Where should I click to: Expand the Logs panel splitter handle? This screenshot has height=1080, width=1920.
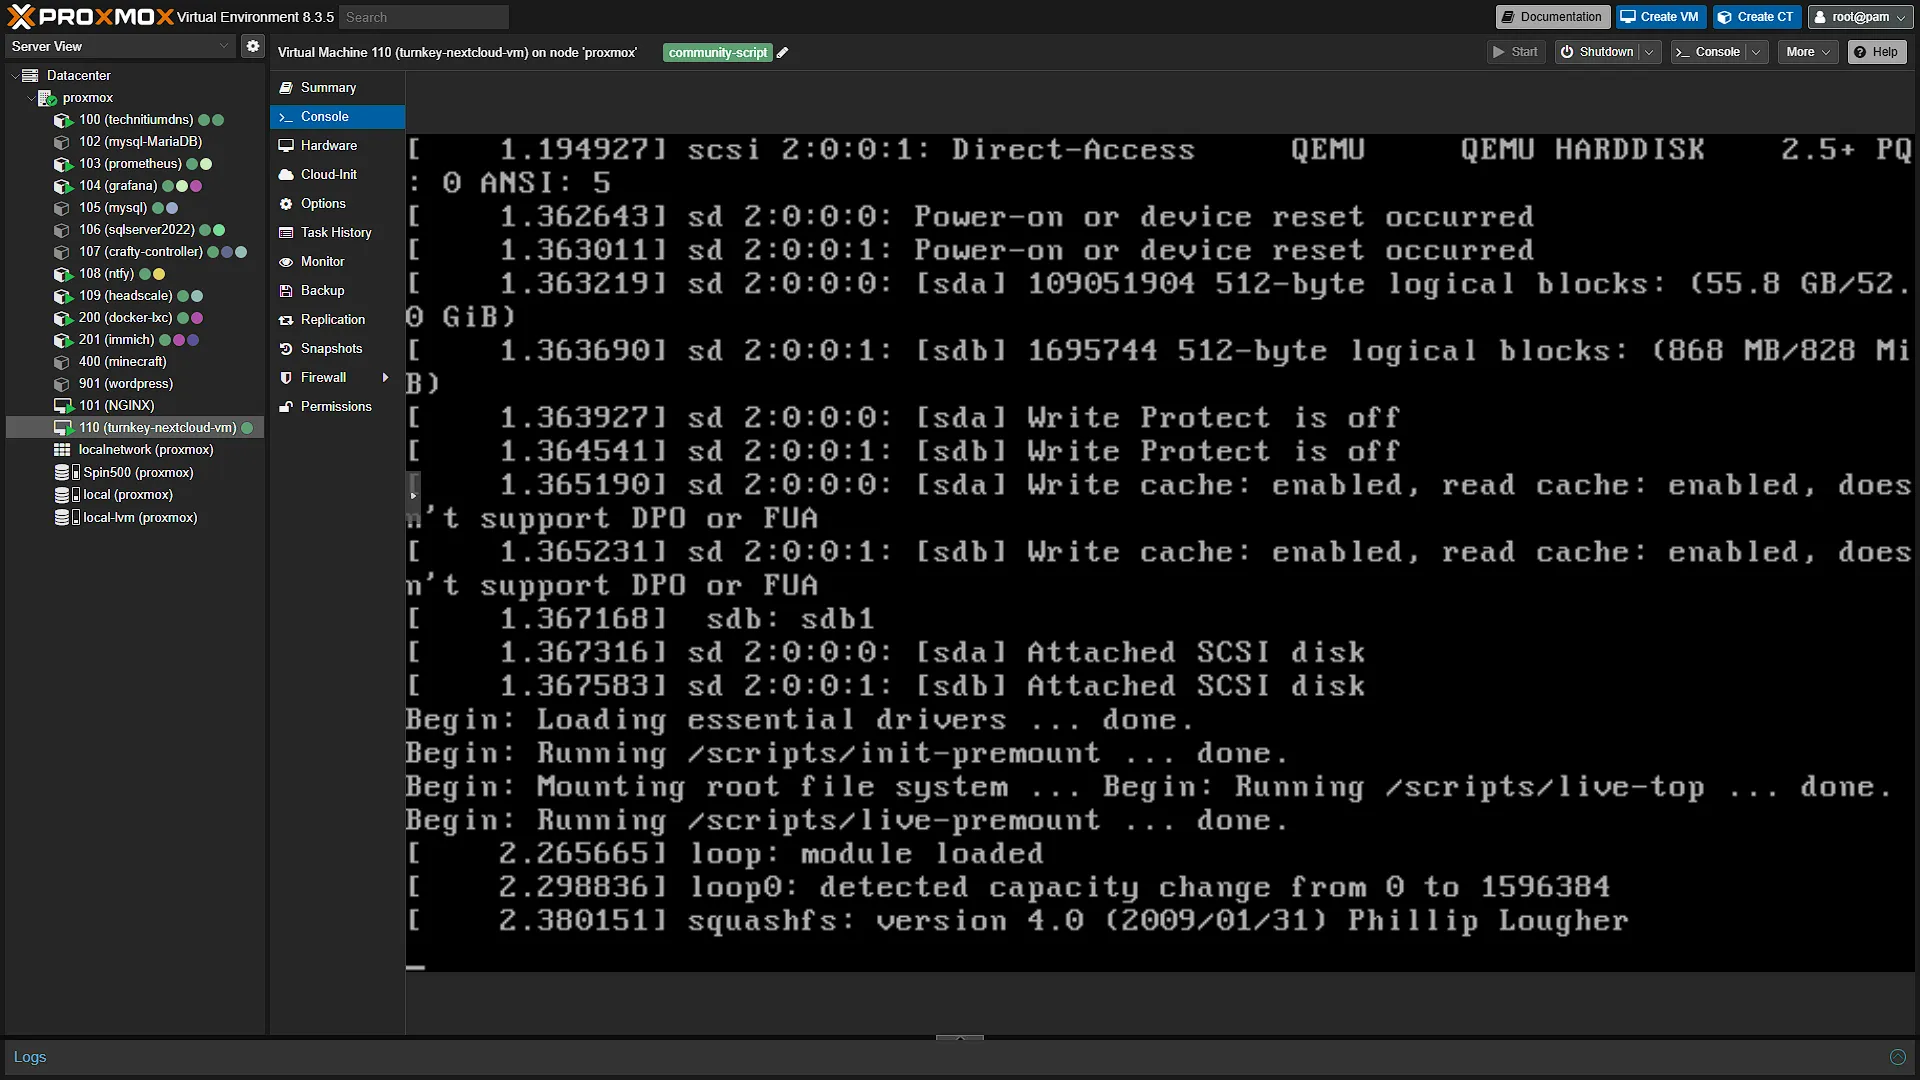(x=960, y=1038)
